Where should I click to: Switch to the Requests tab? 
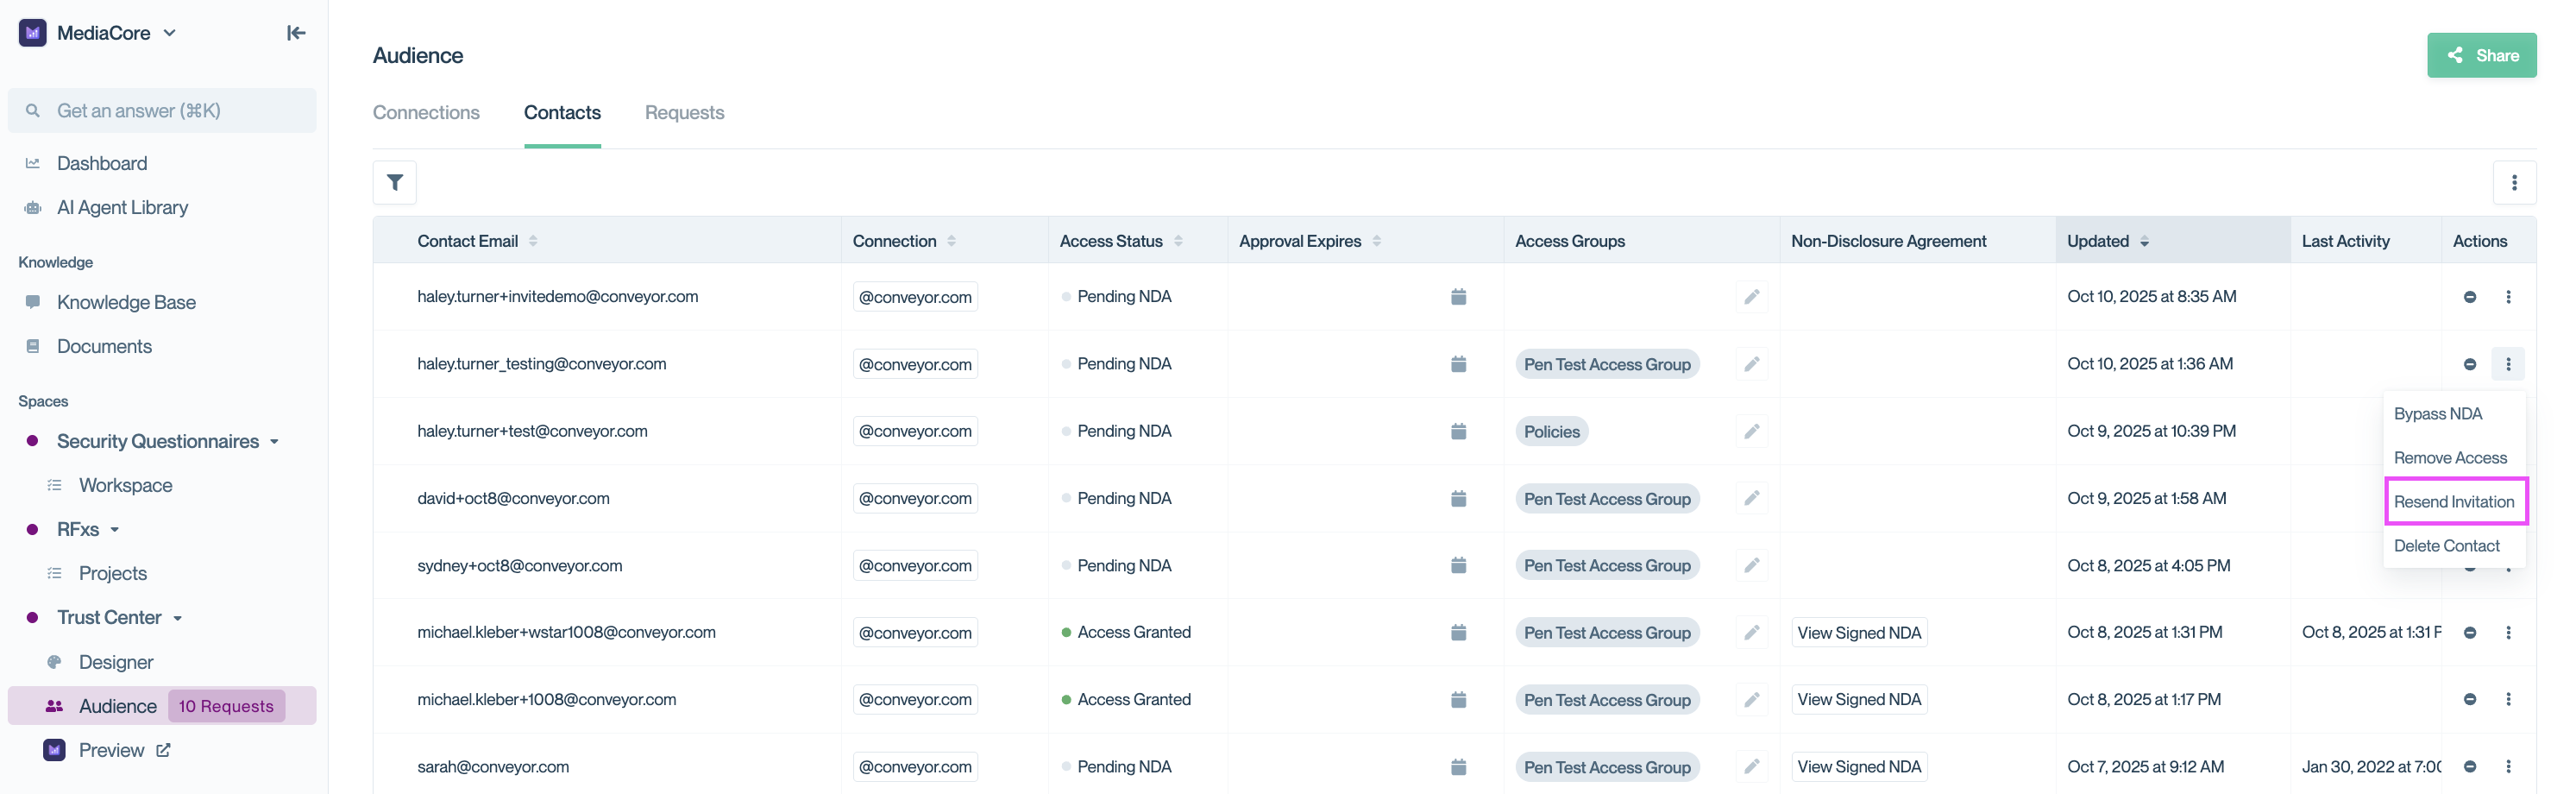(x=684, y=113)
